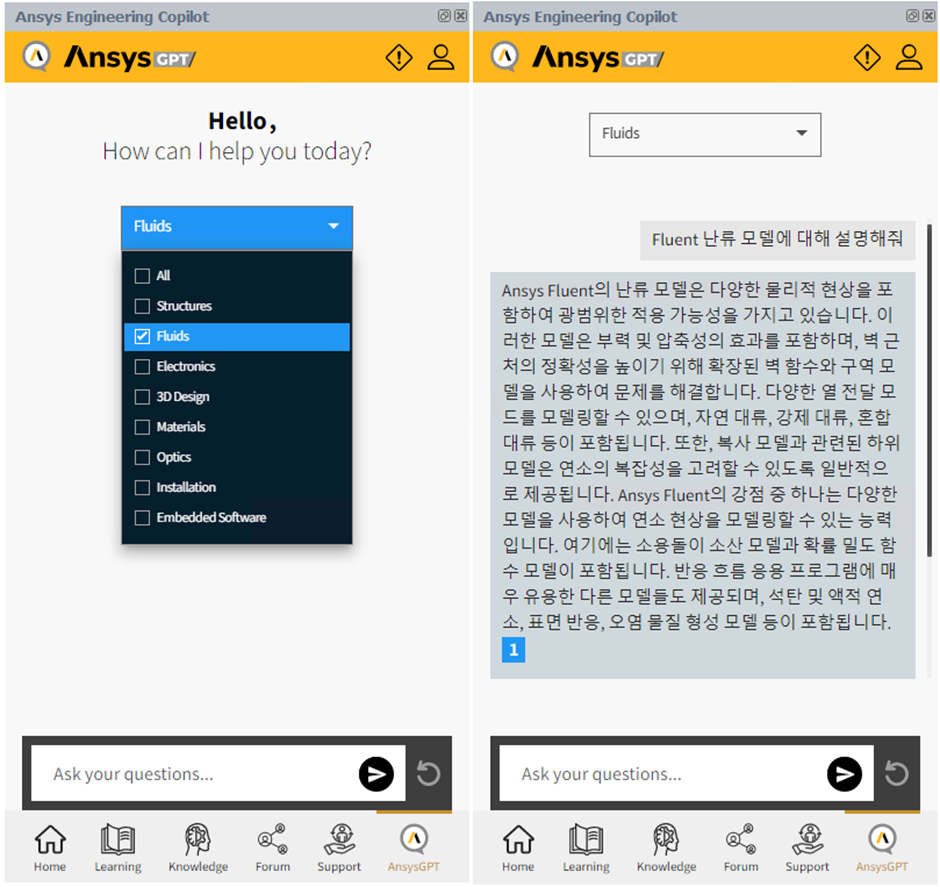Open the user profile icon in left panel
This screenshot has height=887, width=940.
(x=441, y=58)
